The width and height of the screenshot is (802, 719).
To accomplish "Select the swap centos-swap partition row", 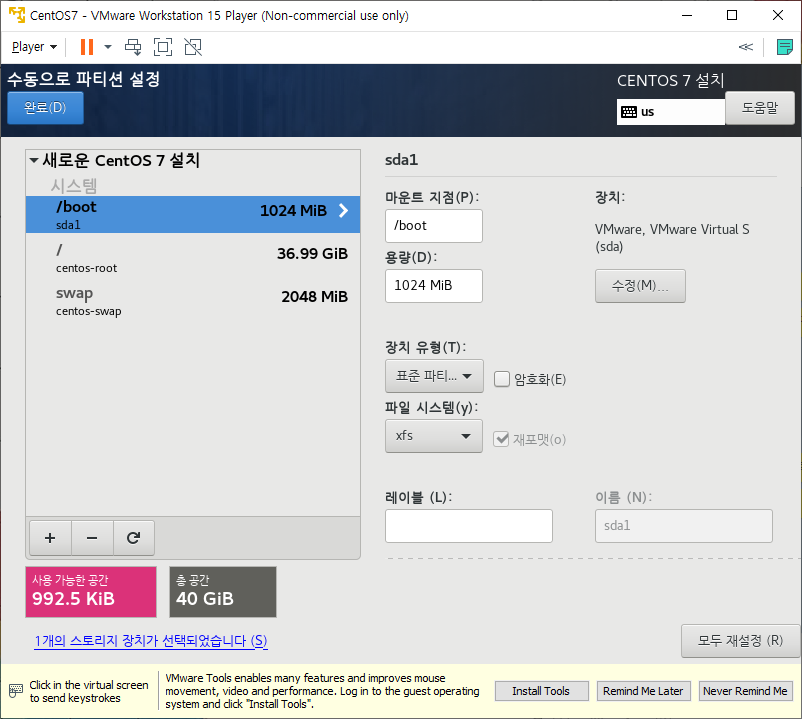I will pyautogui.click(x=193, y=301).
